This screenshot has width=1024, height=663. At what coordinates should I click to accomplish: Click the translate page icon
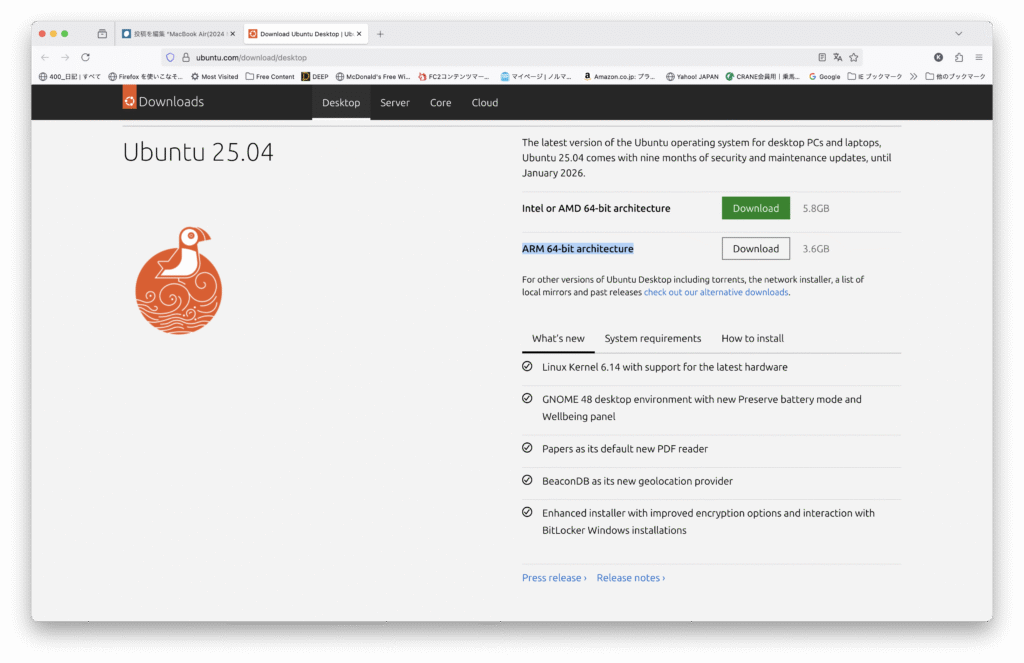(837, 57)
